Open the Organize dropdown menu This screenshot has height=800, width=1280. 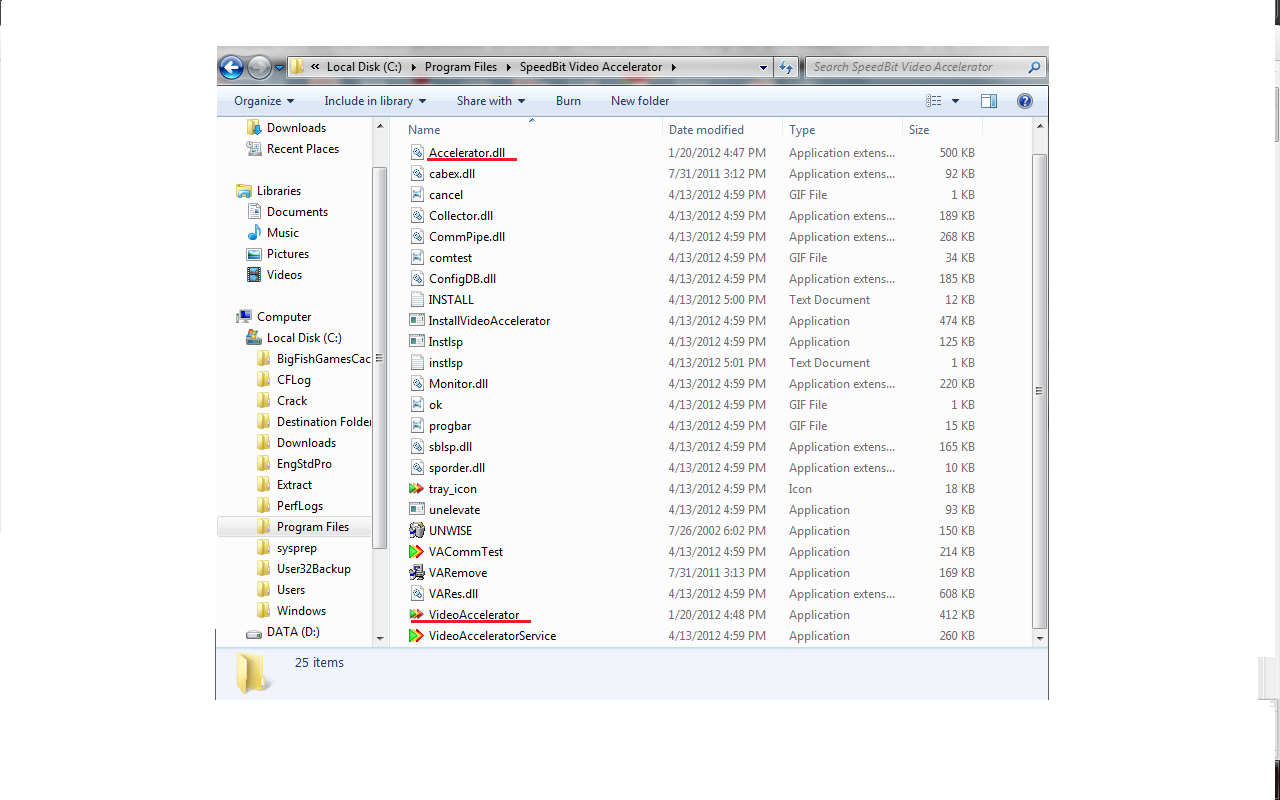click(264, 101)
